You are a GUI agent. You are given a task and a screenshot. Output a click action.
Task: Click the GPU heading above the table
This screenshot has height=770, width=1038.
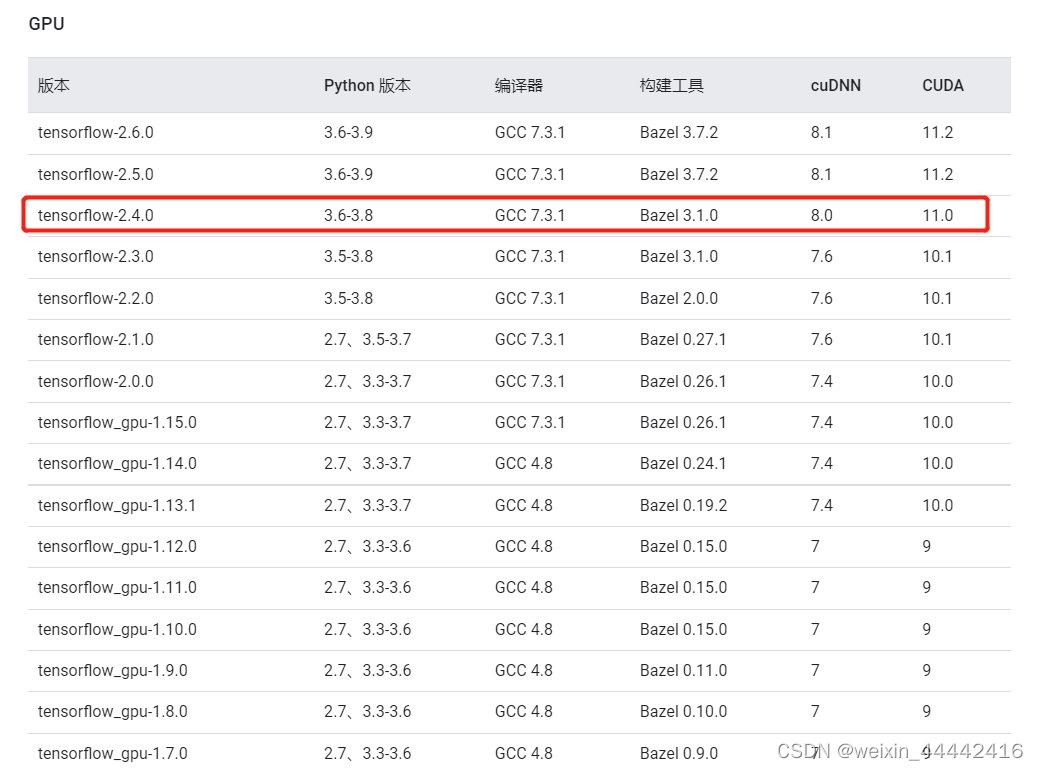point(46,24)
